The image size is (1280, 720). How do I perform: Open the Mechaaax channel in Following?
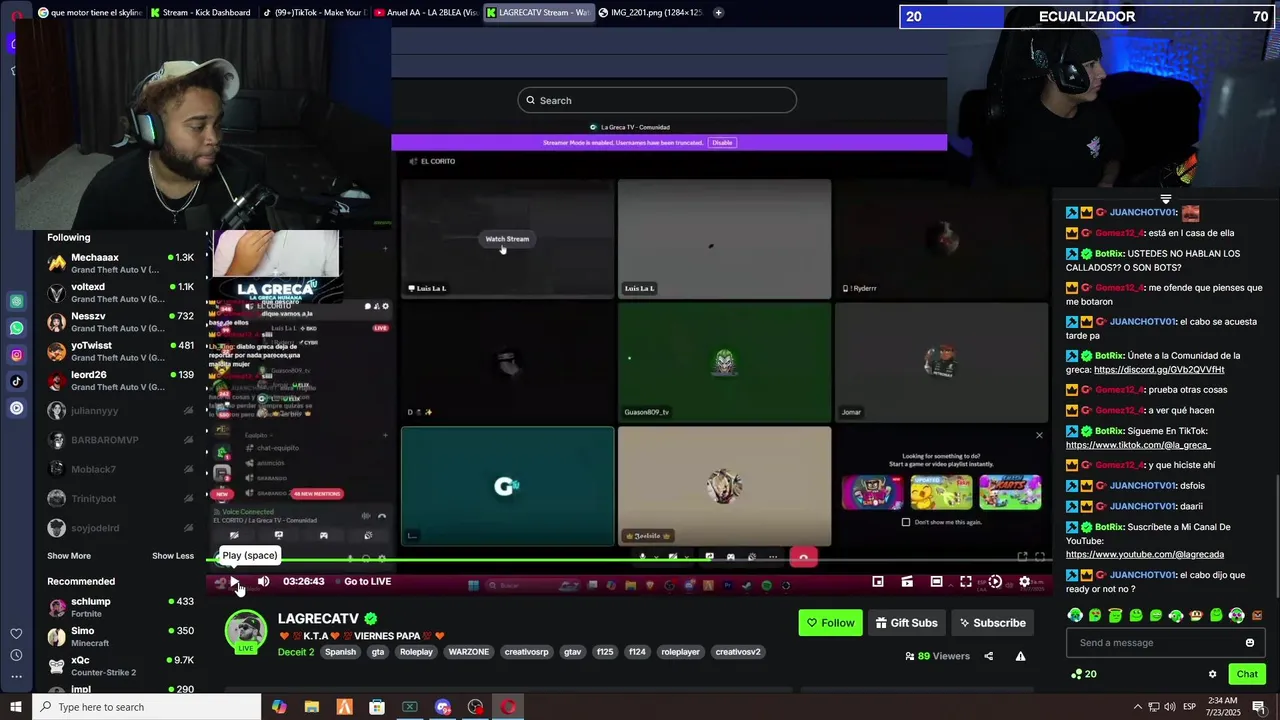pyautogui.click(x=121, y=264)
